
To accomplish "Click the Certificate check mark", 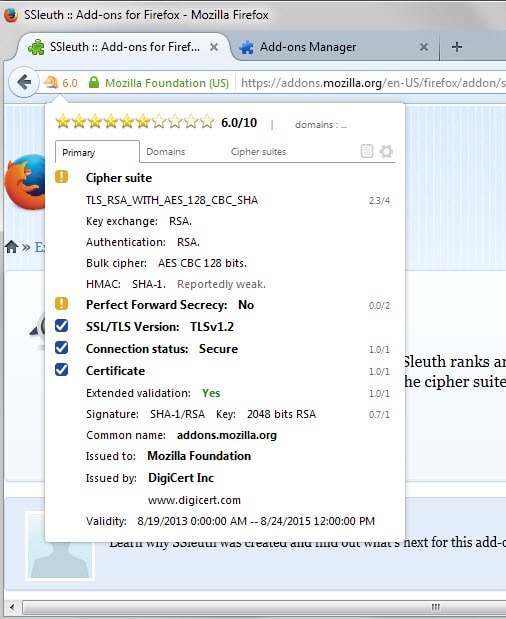I will pos(62,370).
